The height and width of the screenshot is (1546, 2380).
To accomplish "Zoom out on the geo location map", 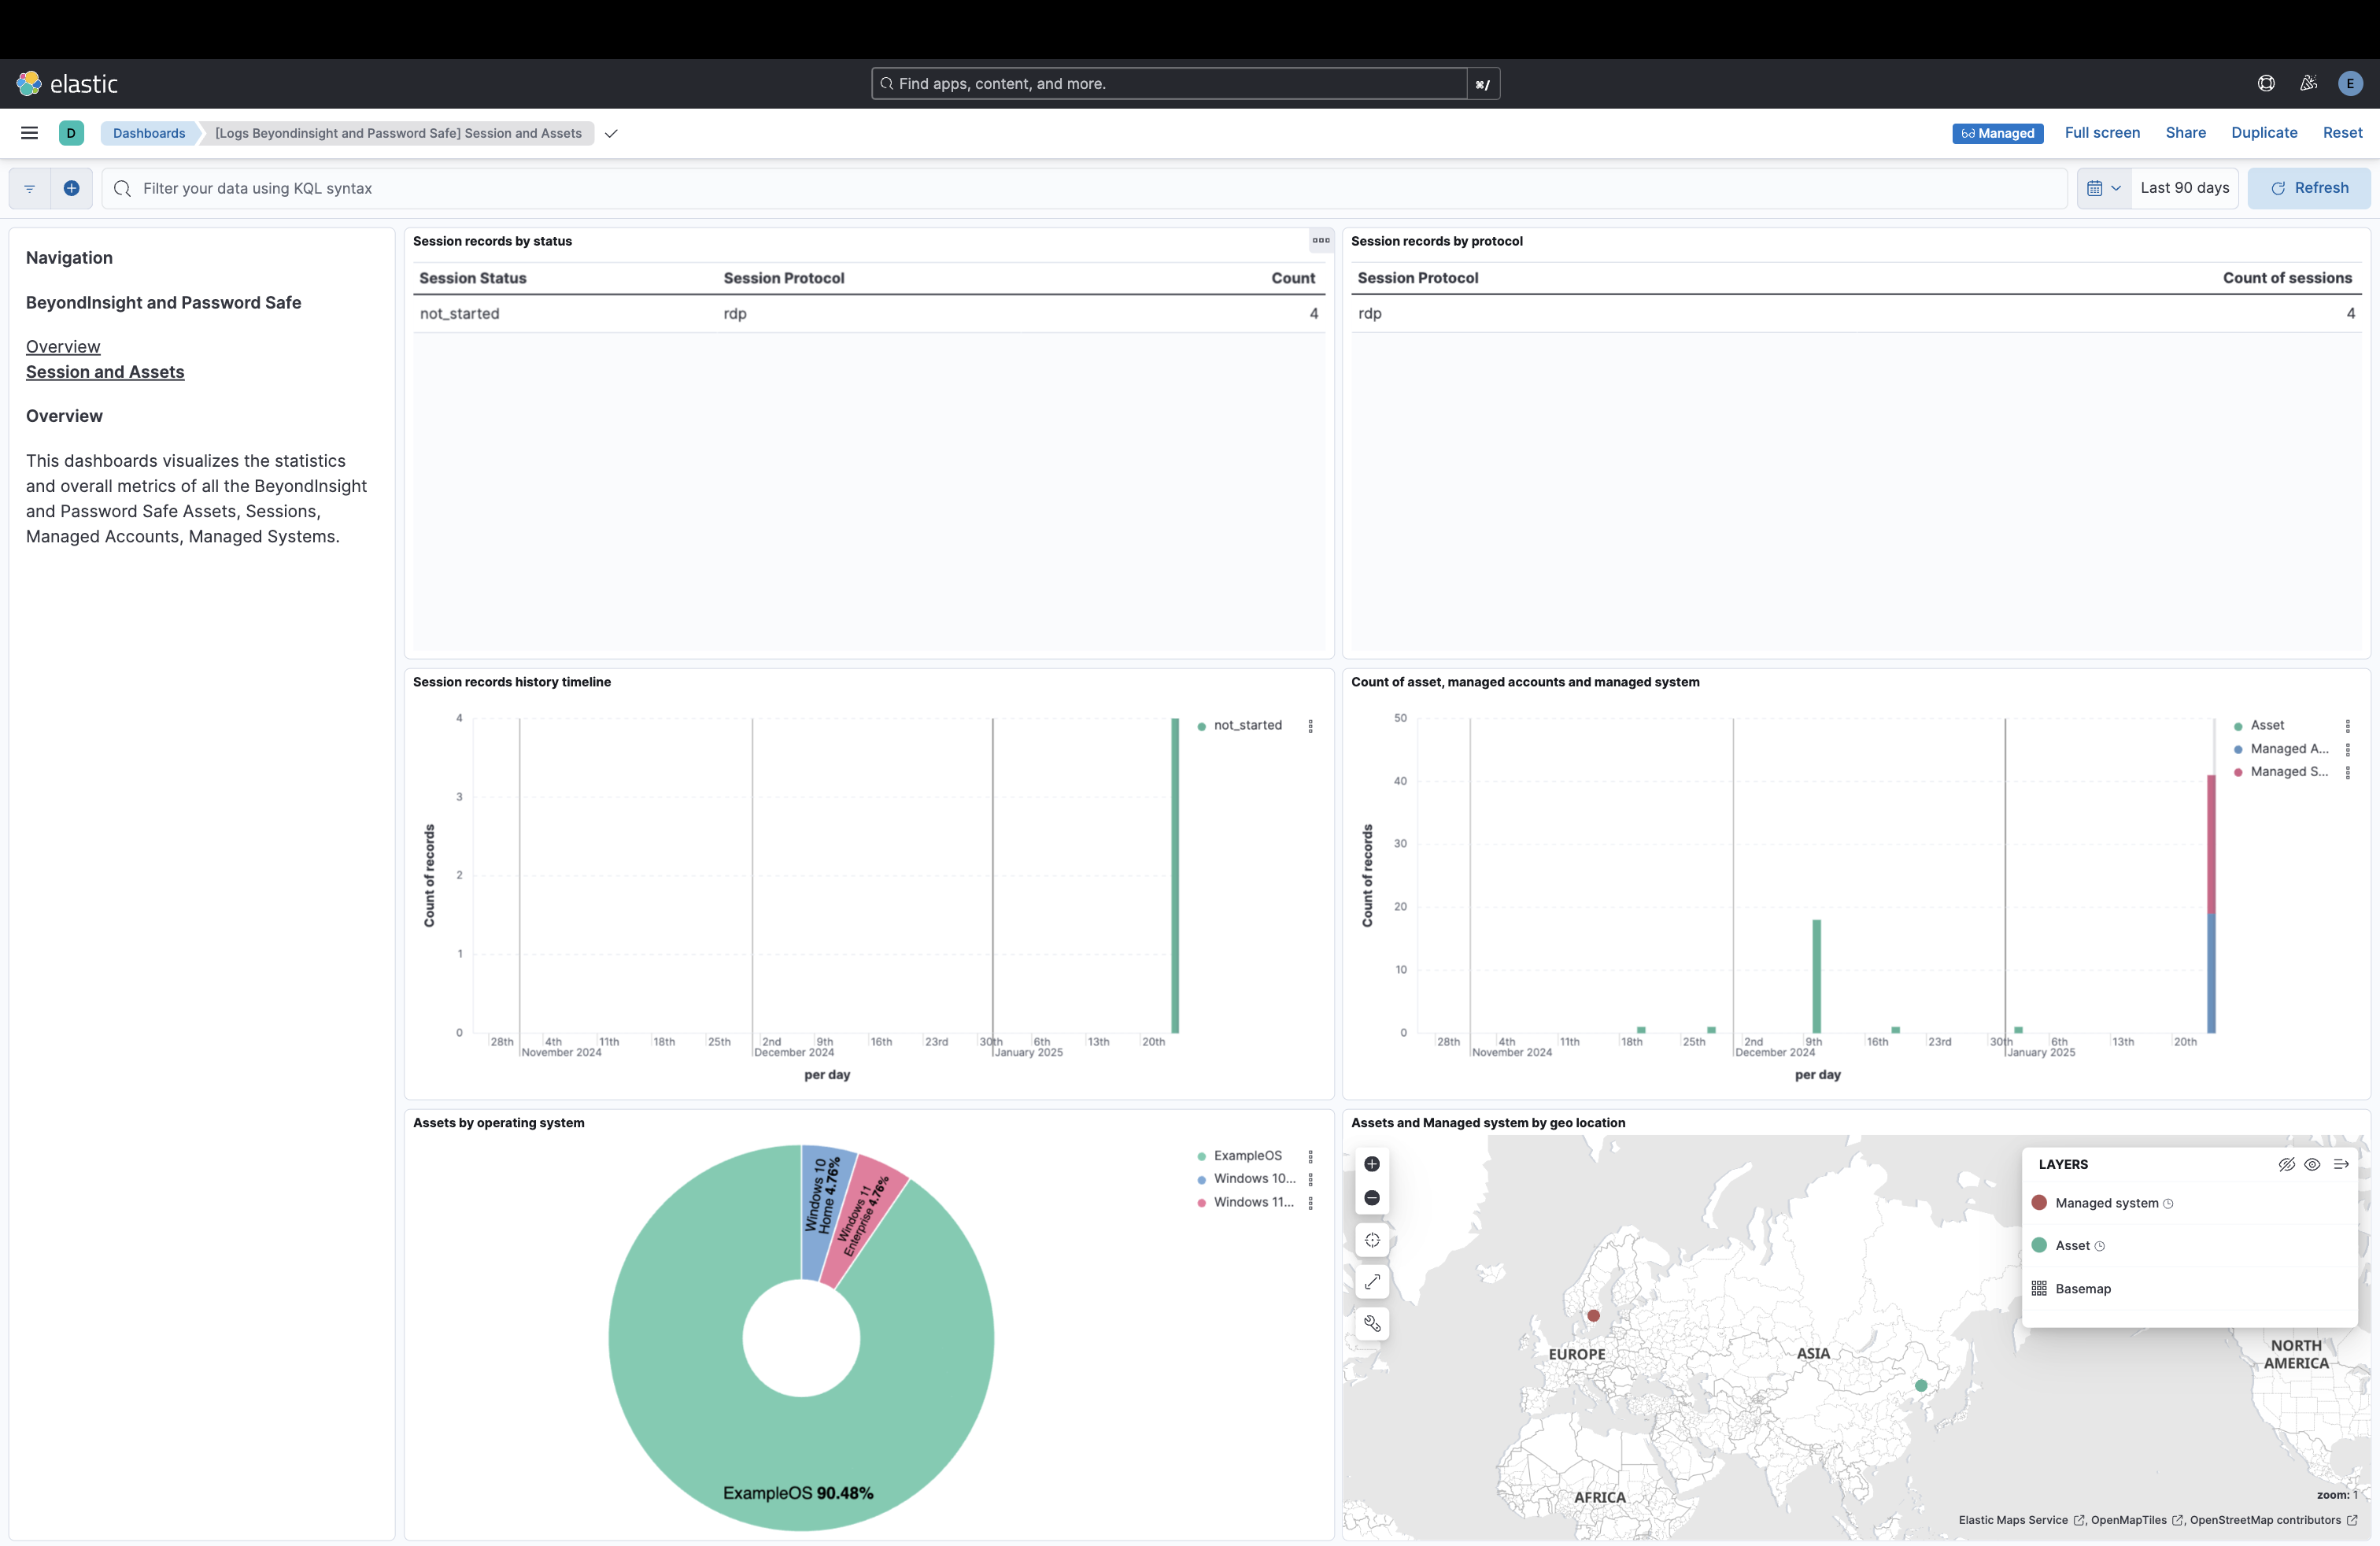I will tap(1372, 1198).
